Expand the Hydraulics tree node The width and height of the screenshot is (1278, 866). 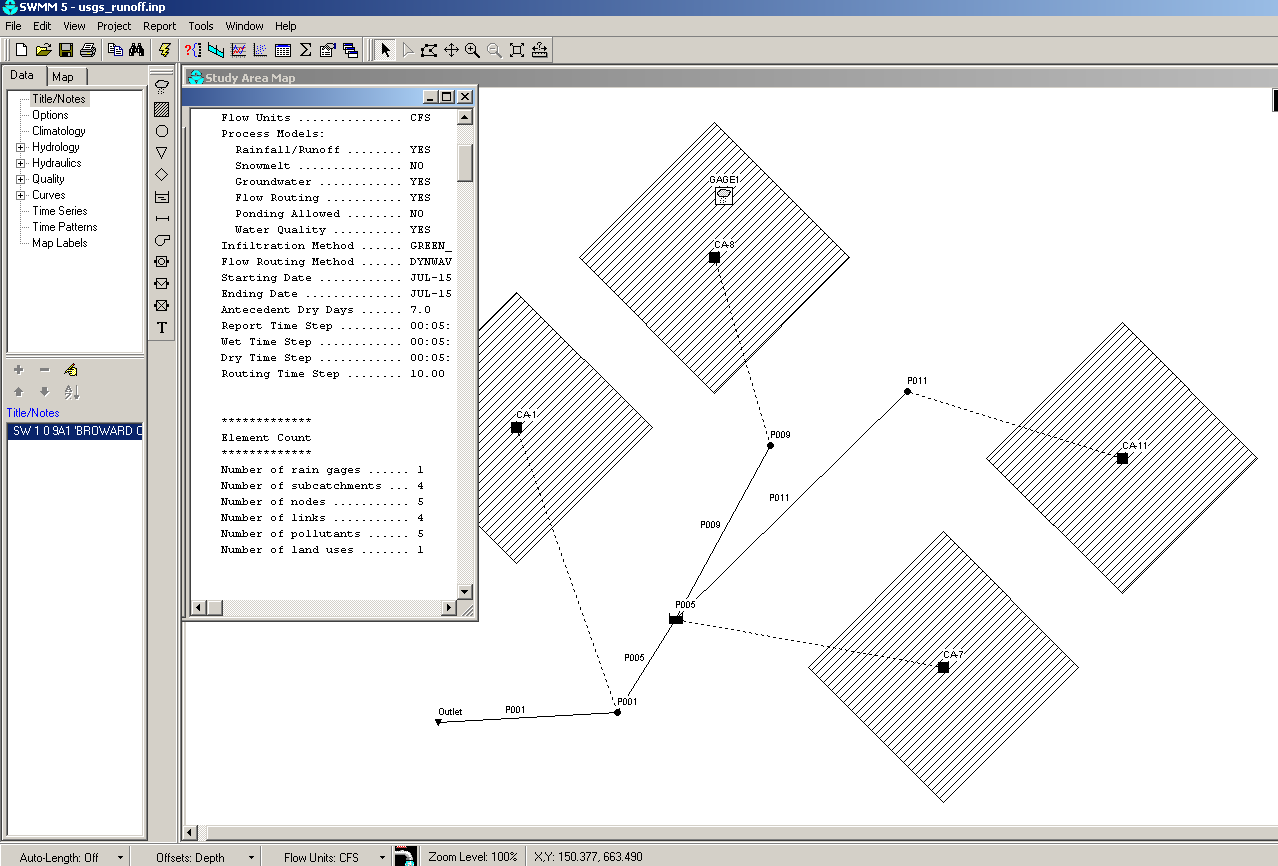click(20, 163)
